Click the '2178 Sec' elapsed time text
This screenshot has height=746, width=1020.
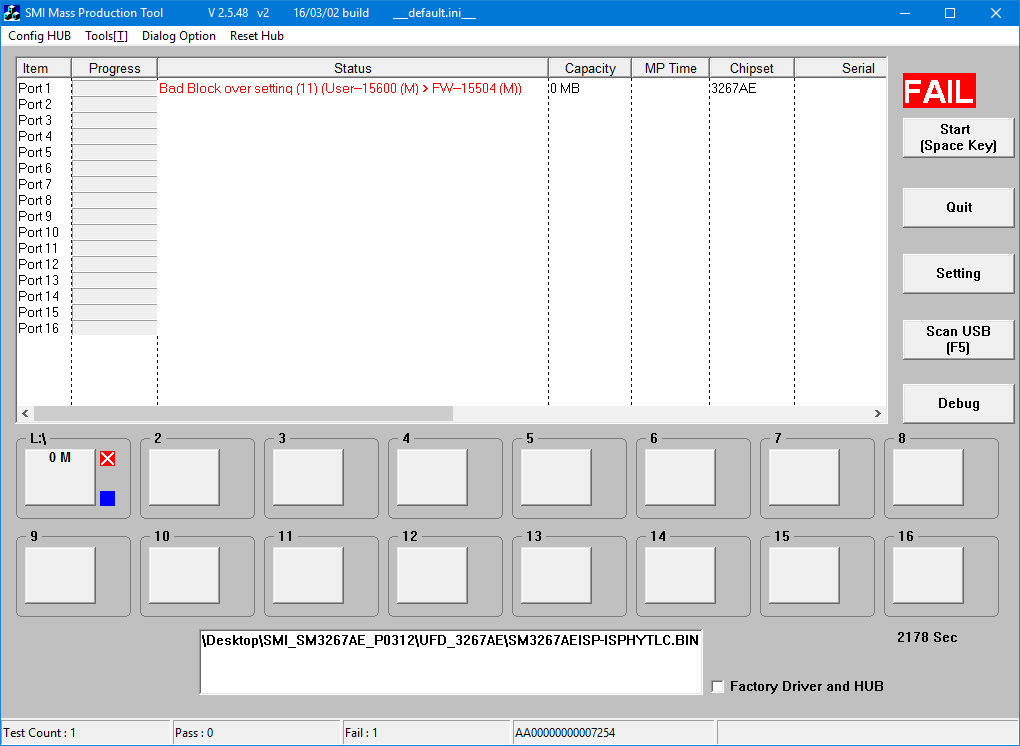(927, 637)
